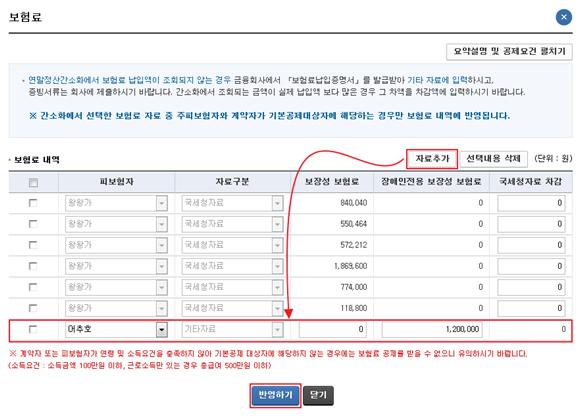Viewport: 581px width, 418px height.
Task: Open the 피보험자 dropdown showing 여추호
Action: (x=116, y=329)
